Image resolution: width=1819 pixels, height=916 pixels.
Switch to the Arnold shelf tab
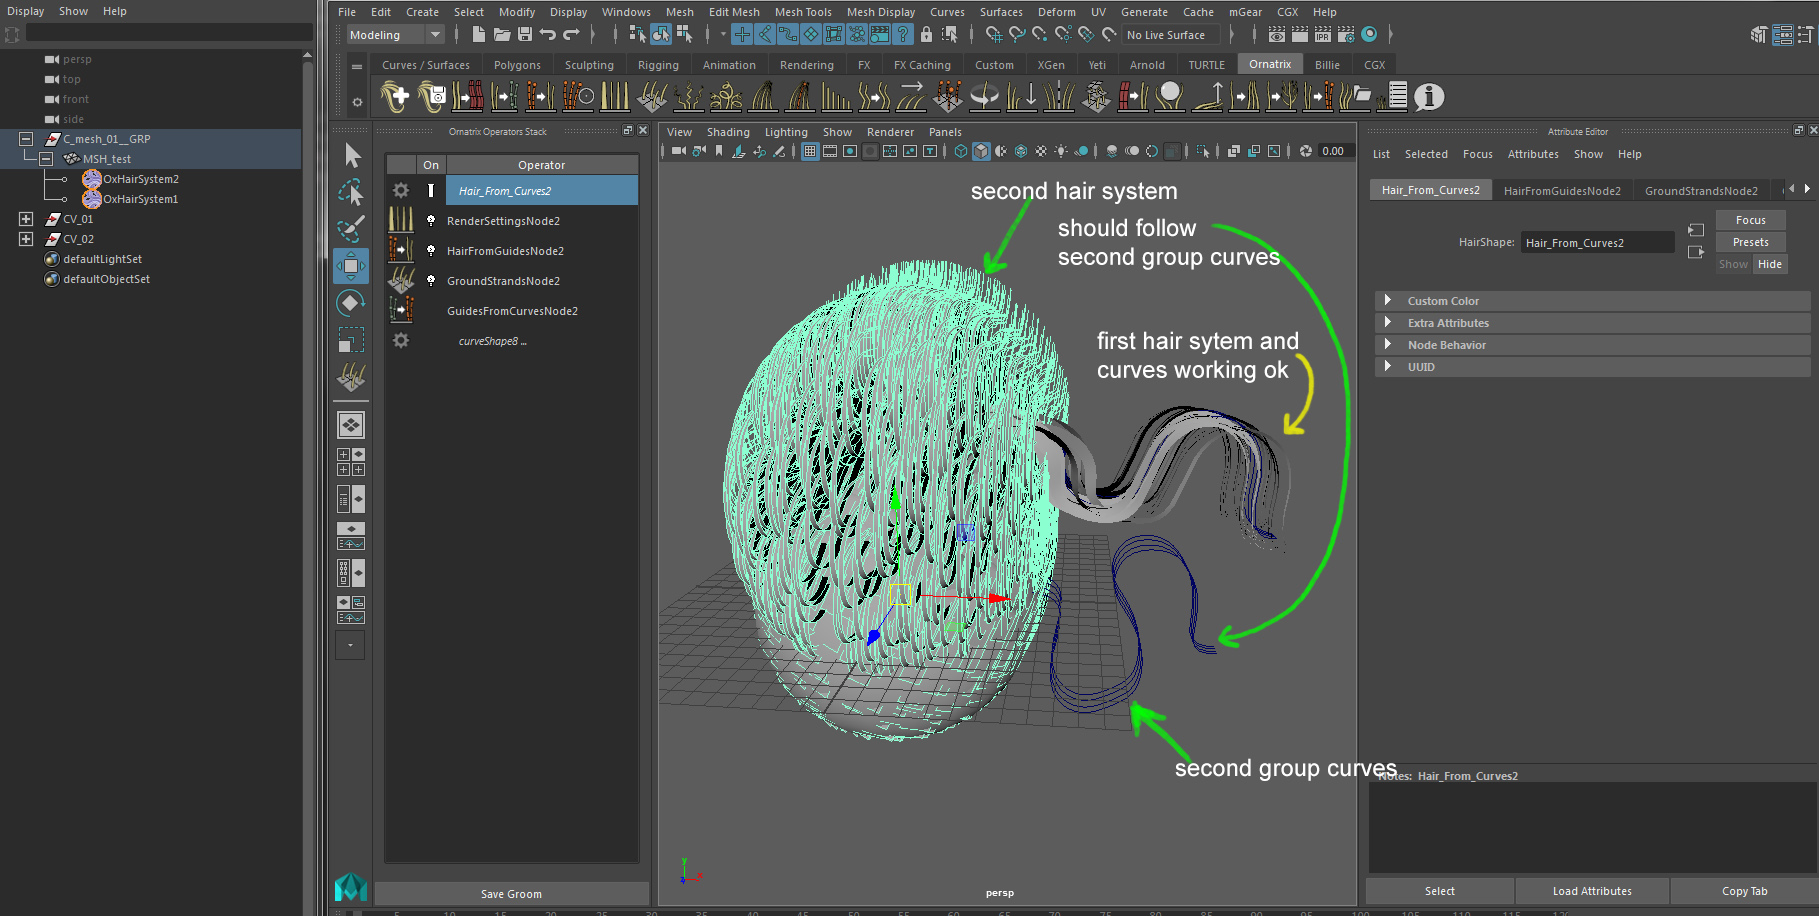coord(1147,65)
